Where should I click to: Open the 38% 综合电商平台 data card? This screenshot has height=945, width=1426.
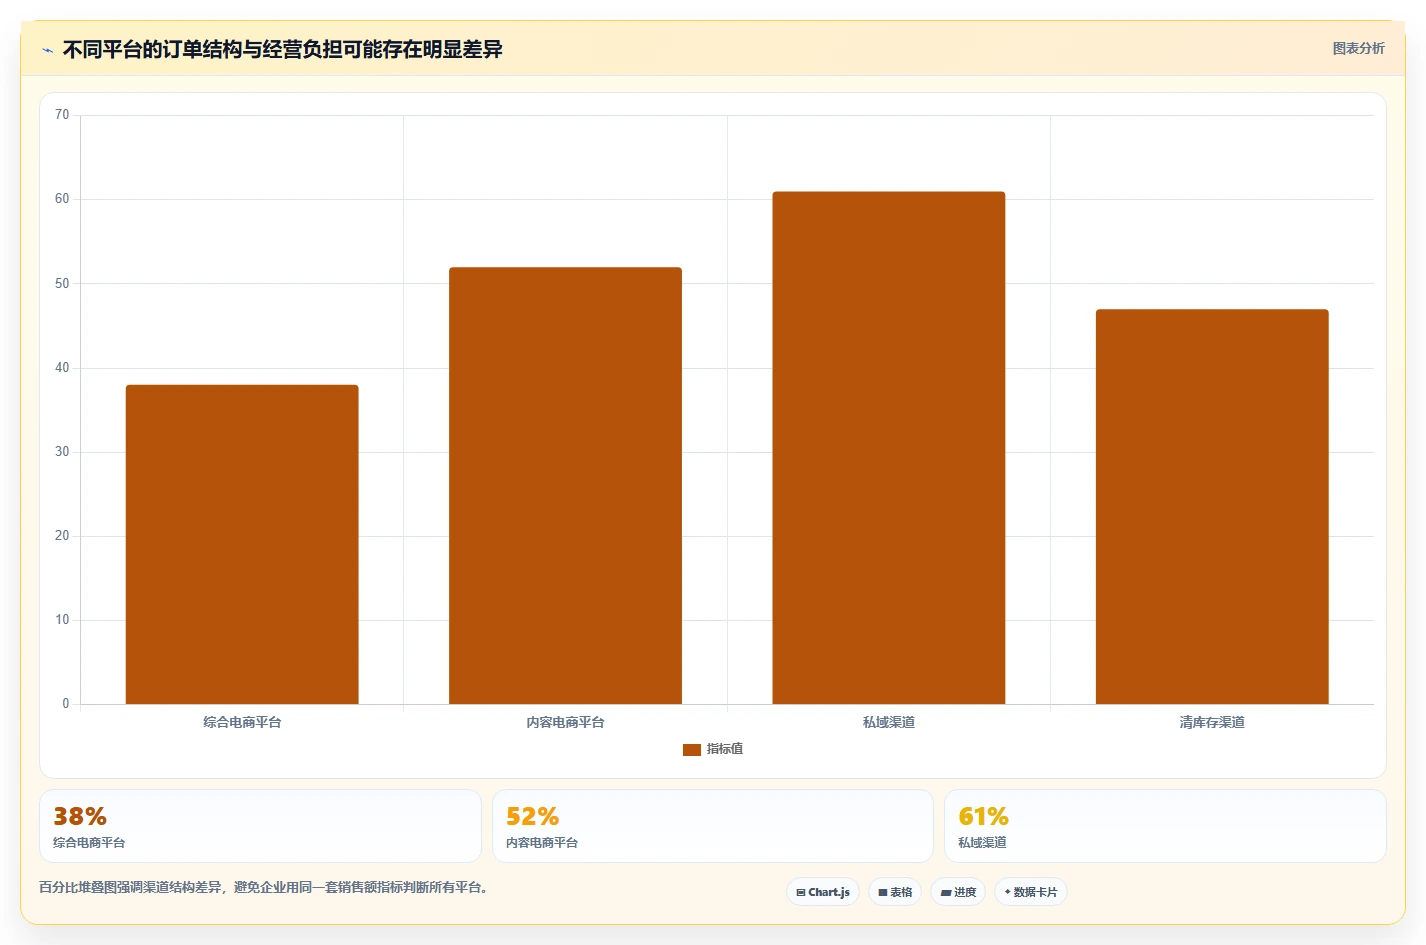(x=260, y=826)
